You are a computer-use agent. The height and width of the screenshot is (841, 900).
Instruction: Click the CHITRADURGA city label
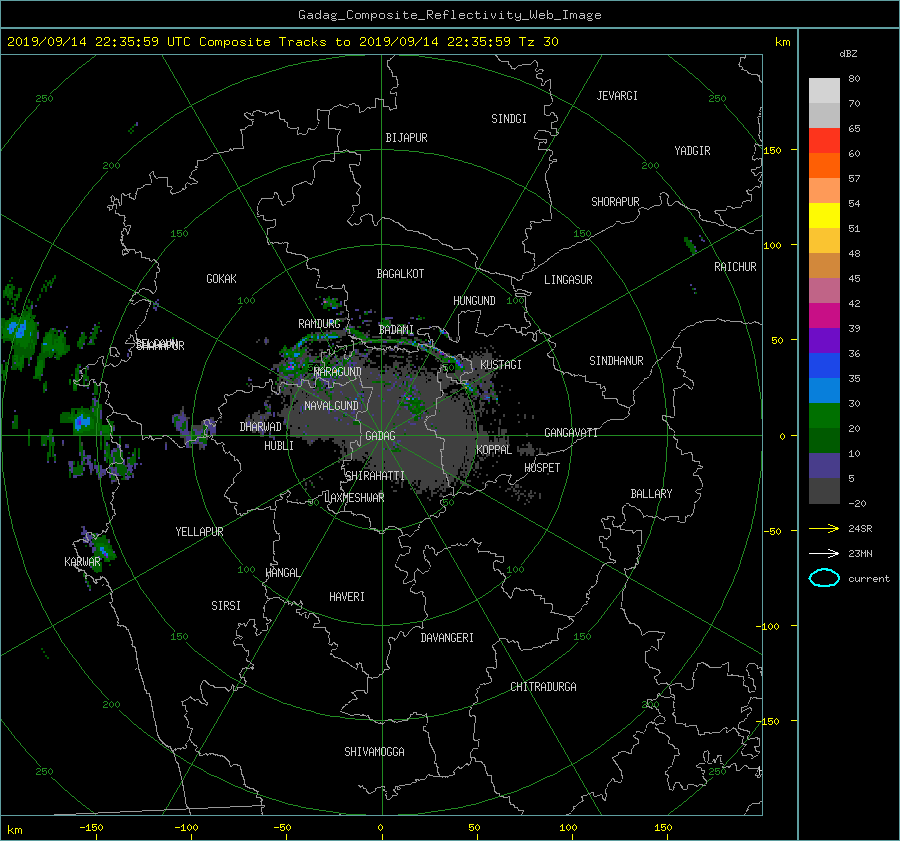pyautogui.click(x=544, y=687)
